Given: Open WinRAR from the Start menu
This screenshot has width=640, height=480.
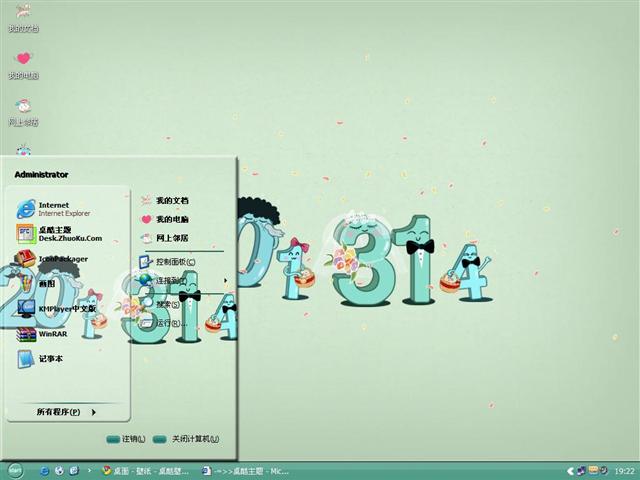Looking at the screenshot, I should 42,334.
